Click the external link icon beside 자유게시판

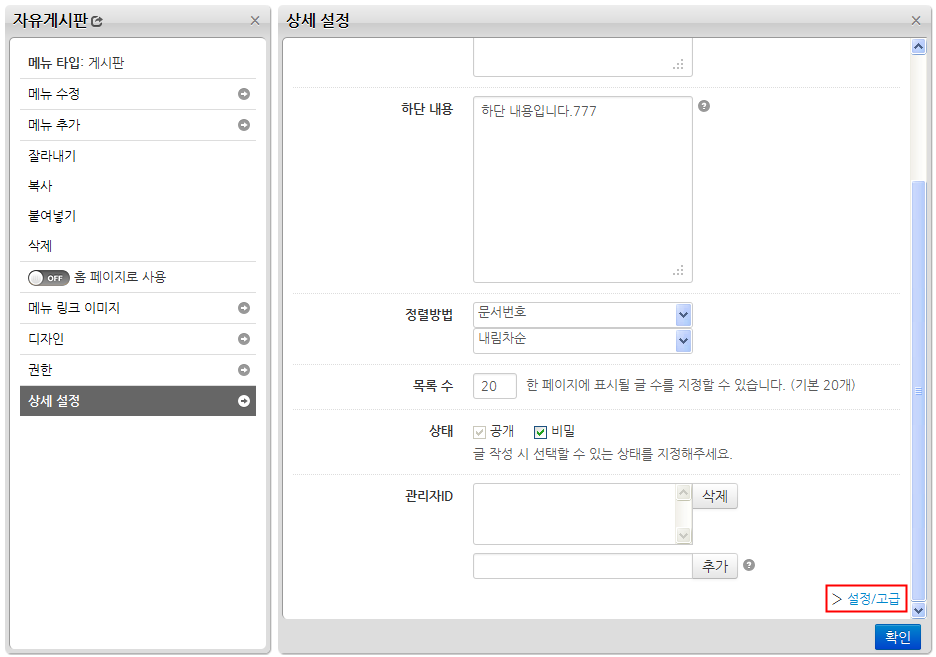pyautogui.click(x=97, y=21)
